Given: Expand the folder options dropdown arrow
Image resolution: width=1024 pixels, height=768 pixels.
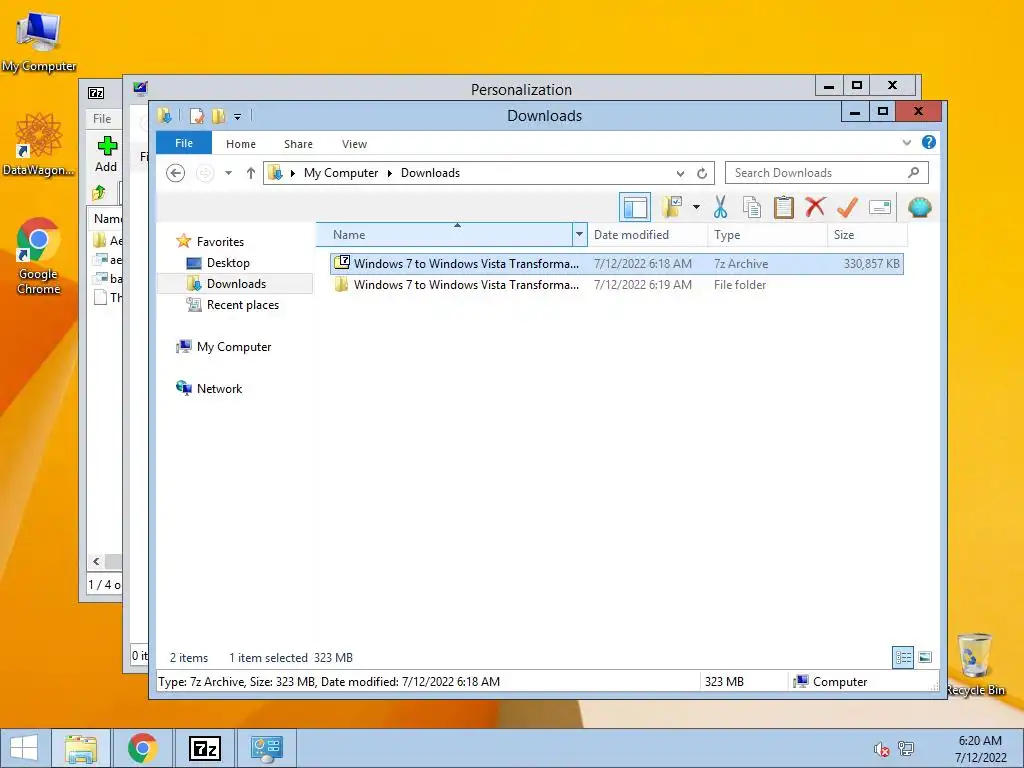Looking at the screenshot, I should 696,208.
